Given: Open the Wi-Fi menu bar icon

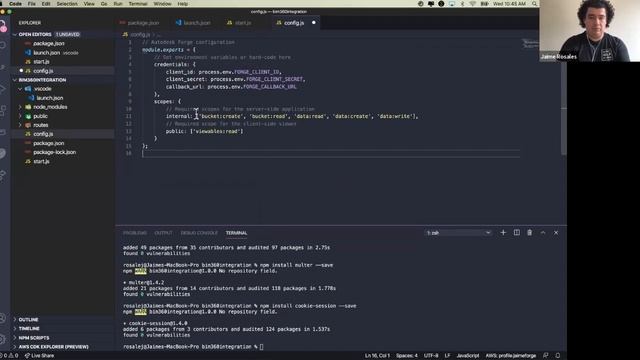Looking at the screenshot, I should (x=473, y=4).
